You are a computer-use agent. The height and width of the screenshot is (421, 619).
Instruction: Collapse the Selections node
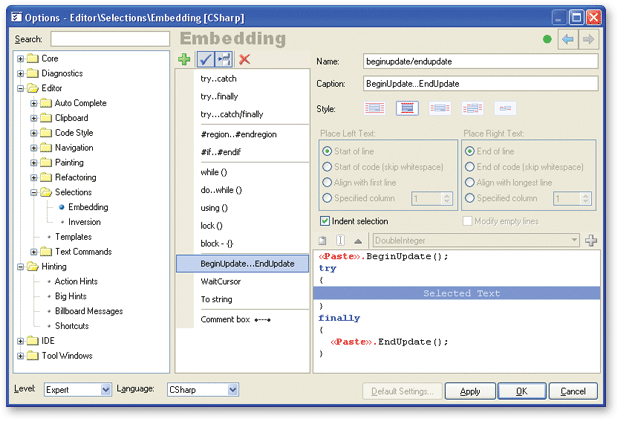point(34,193)
